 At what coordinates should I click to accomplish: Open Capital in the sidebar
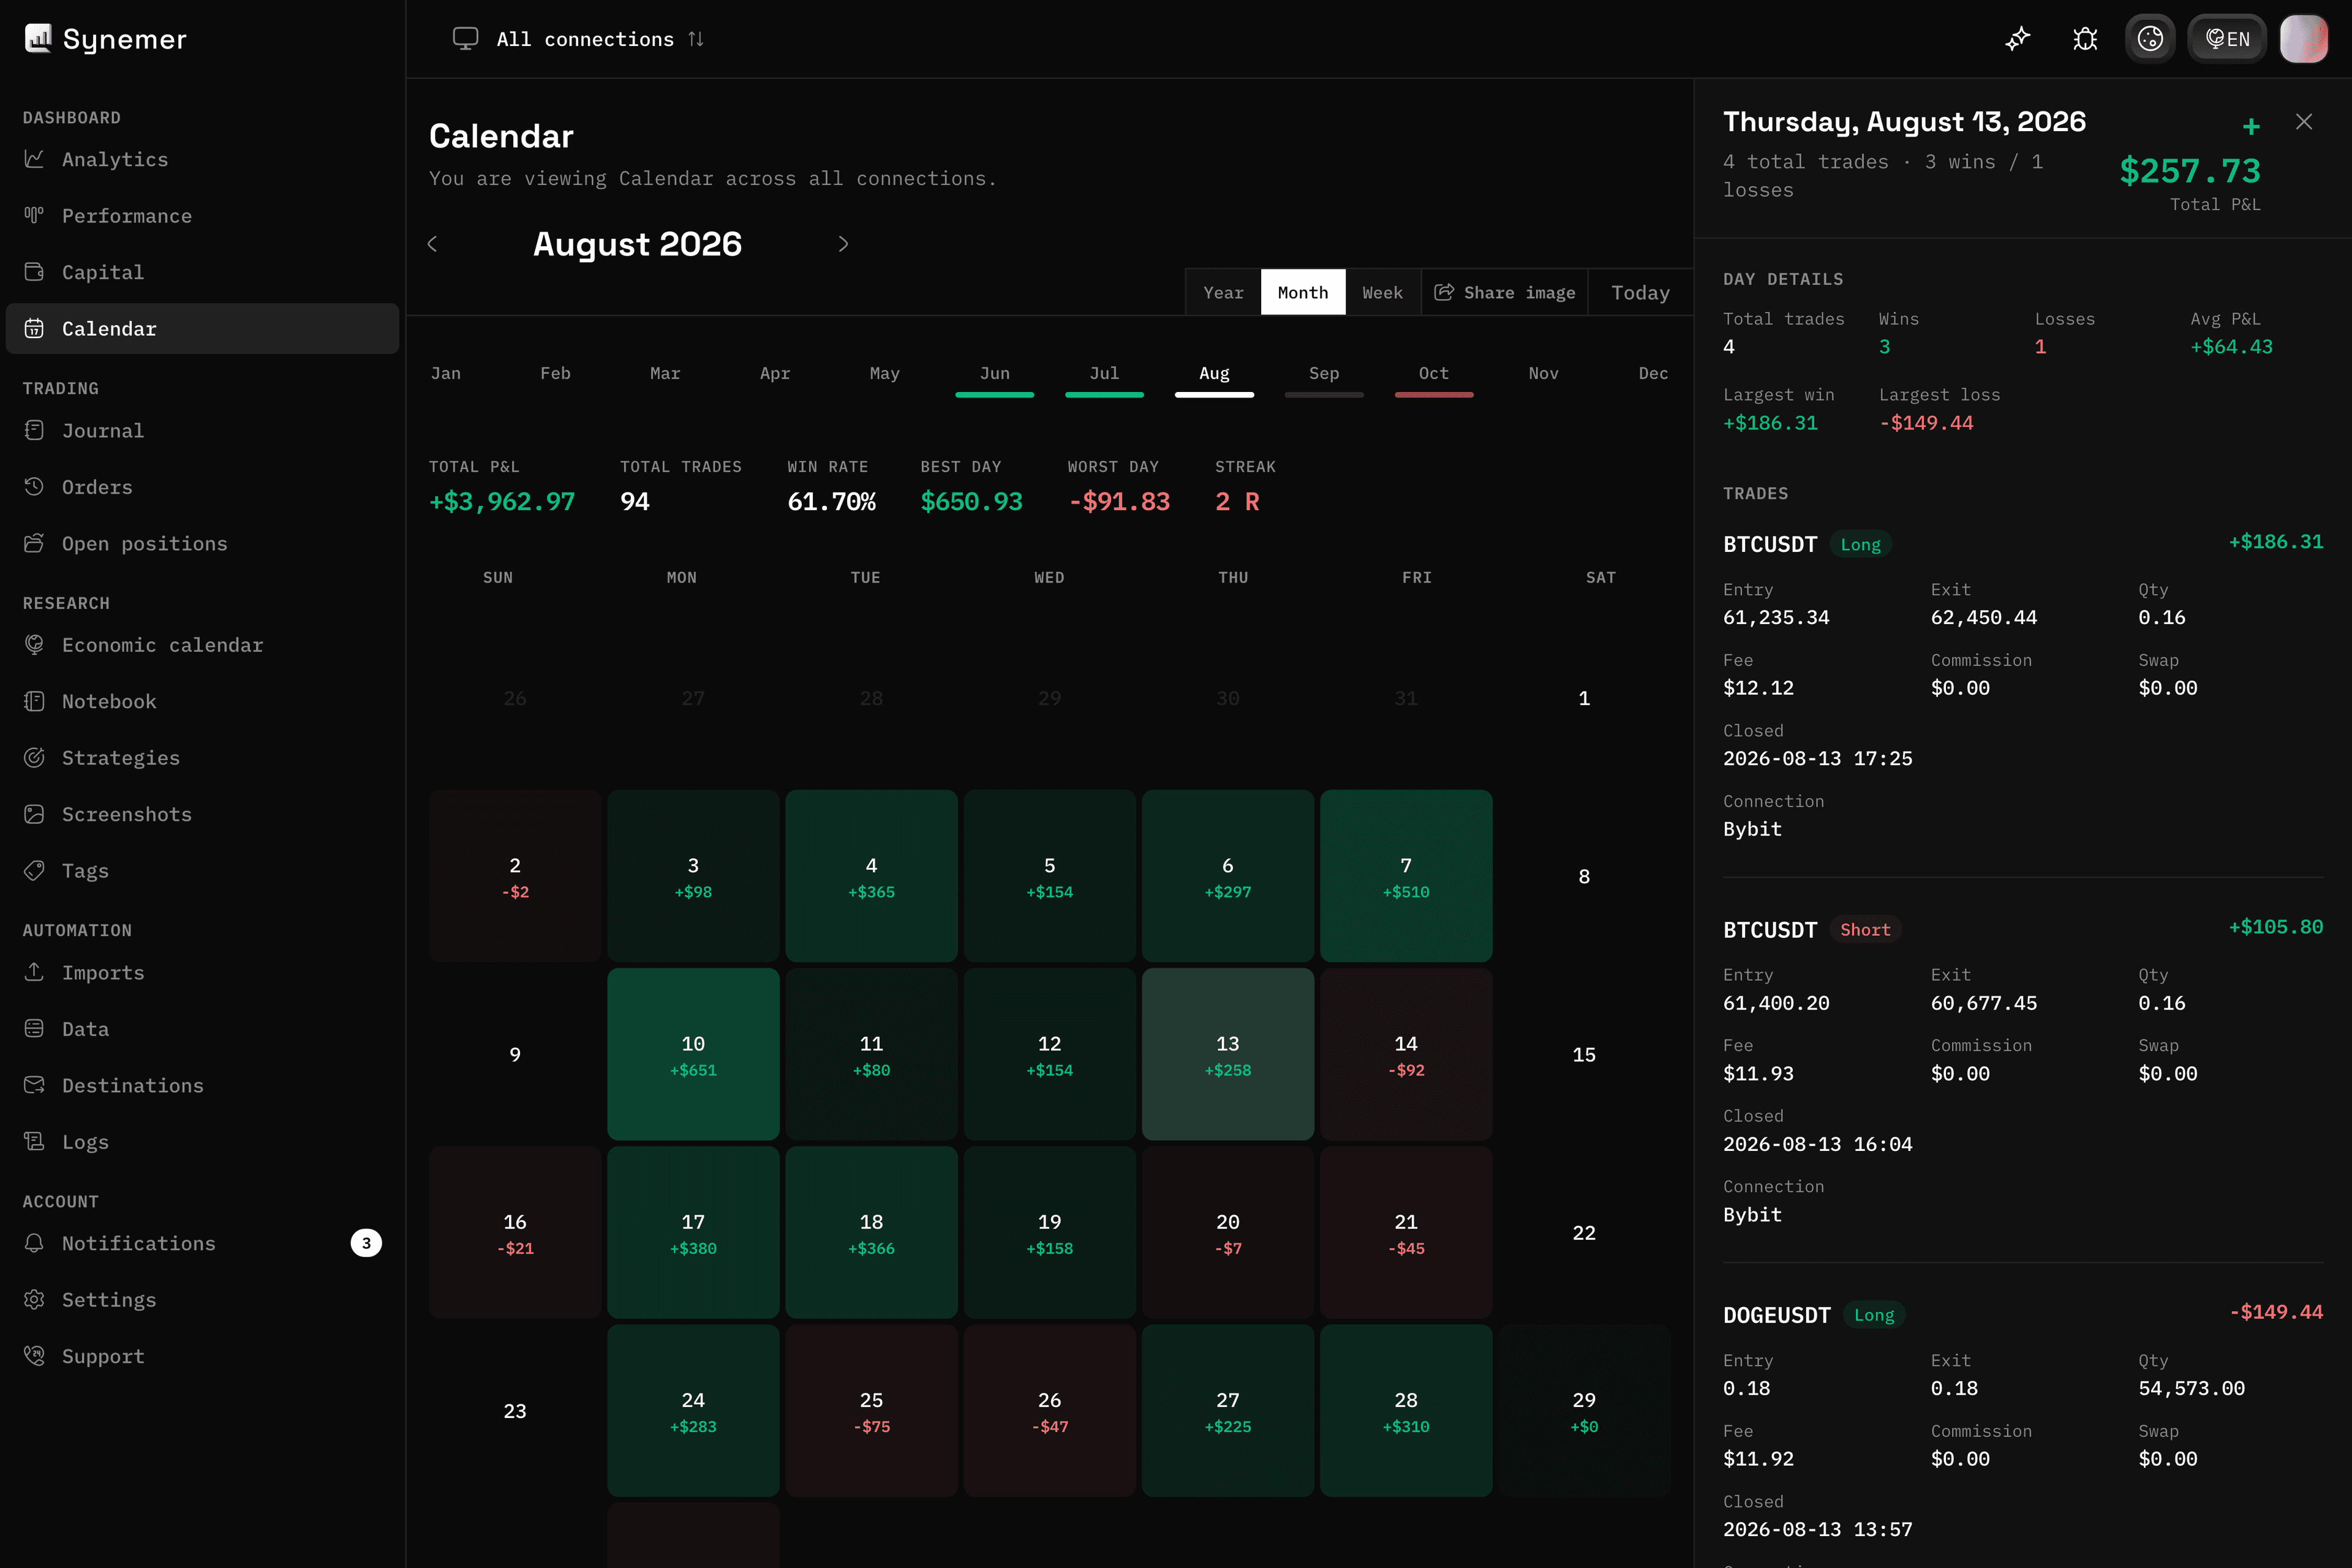click(203, 272)
